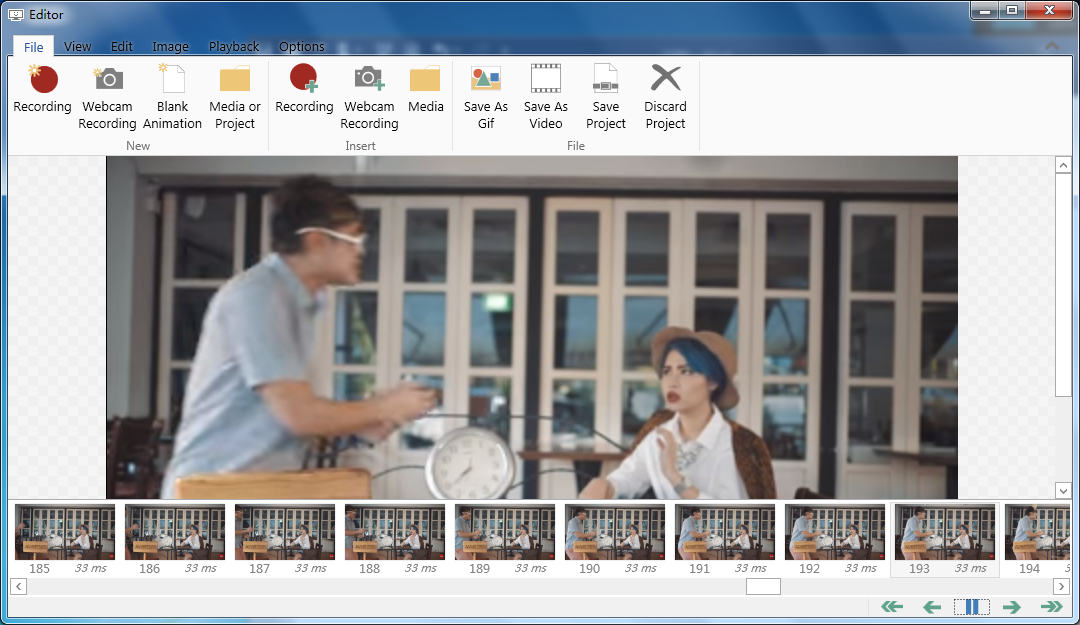
Task: Choose Save As Video
Action: click(x=545, y=96)
